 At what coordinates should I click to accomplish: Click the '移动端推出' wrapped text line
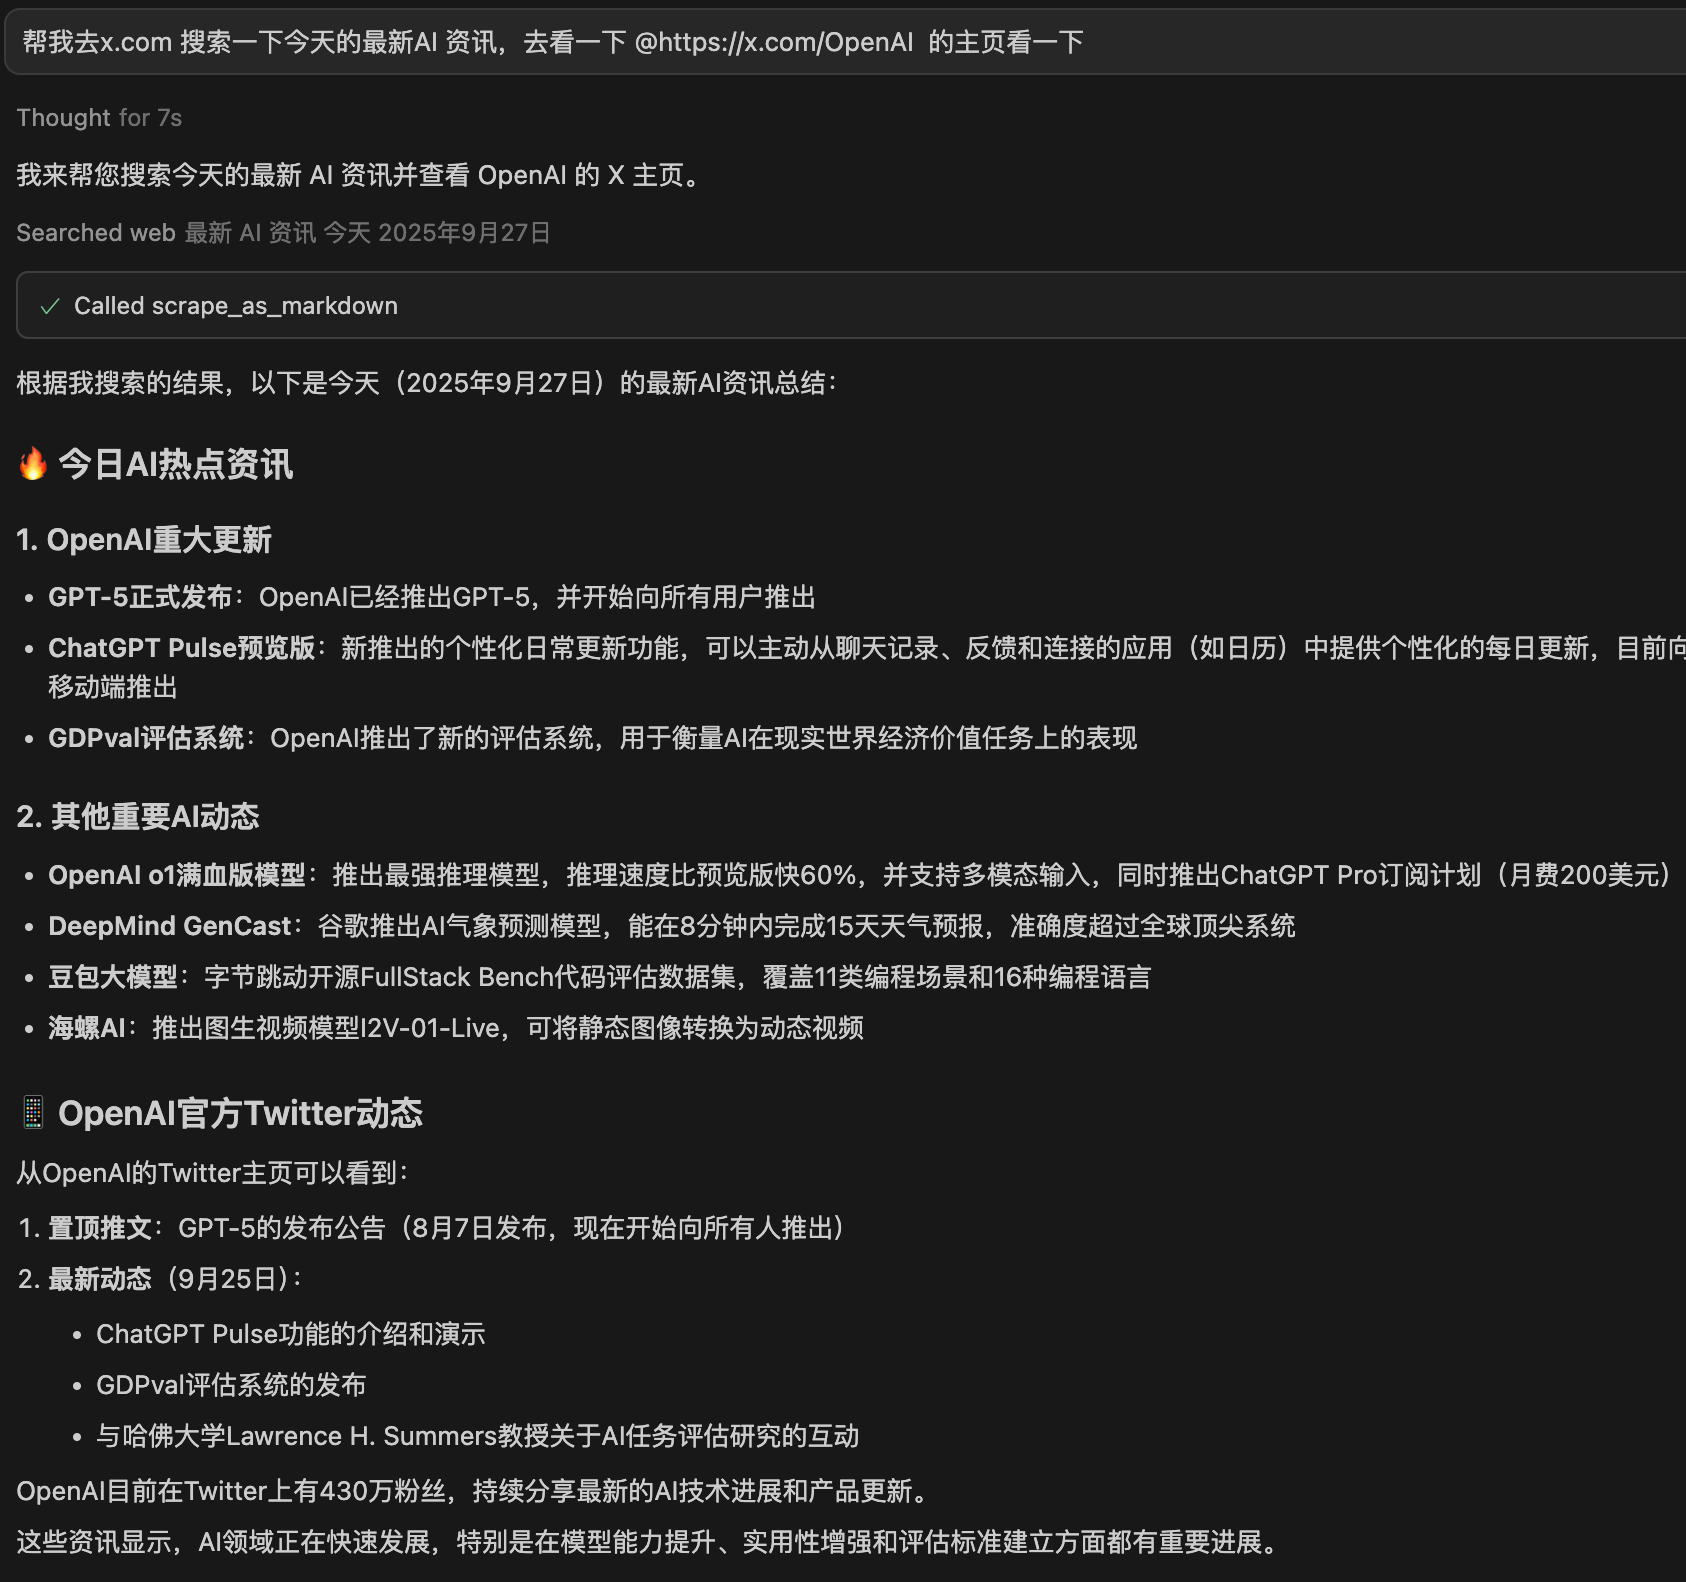113,687
